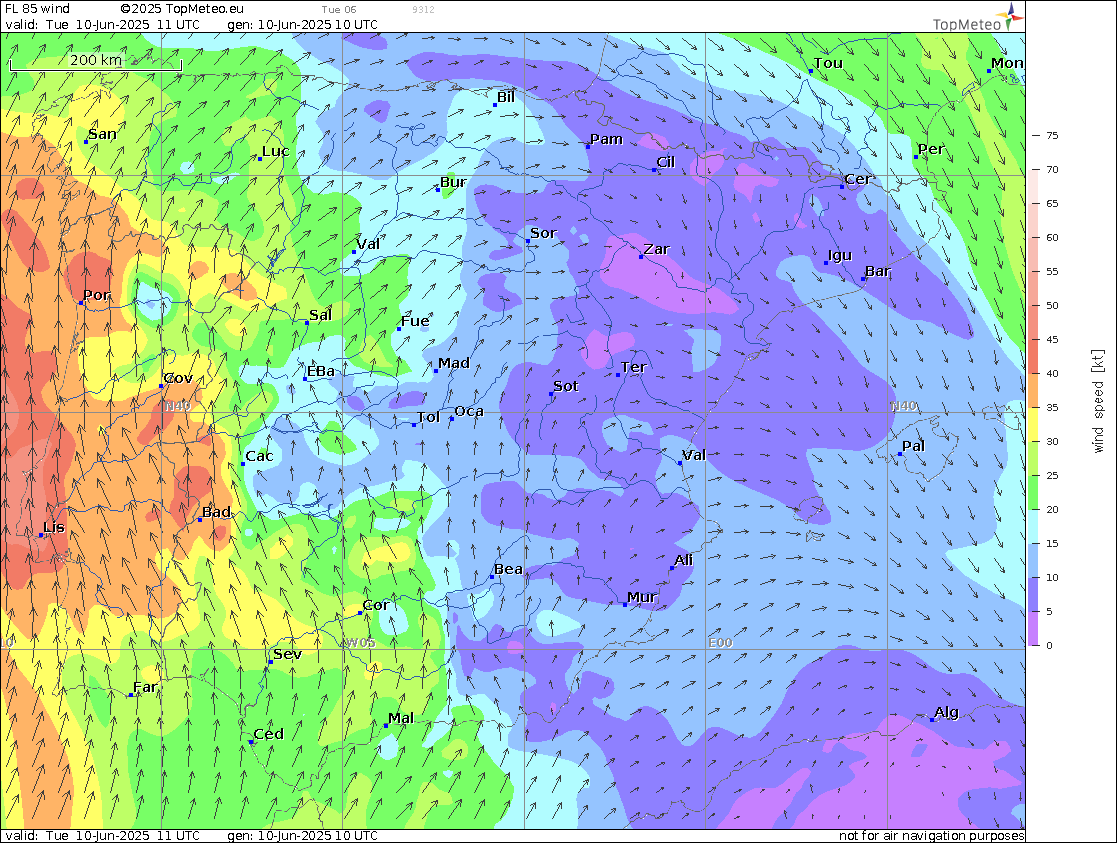Click the 200 km scale bar label
This screenshot has width=1117, height=843.
[x=95, y=60]
